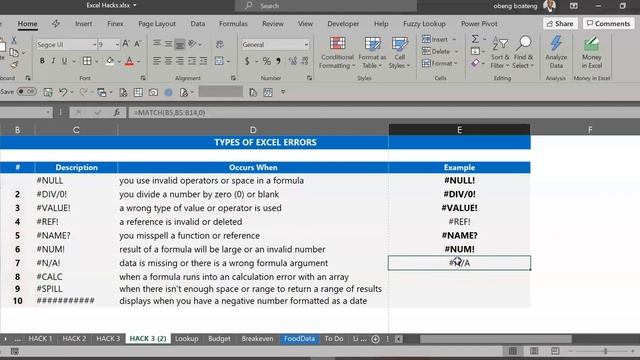Screen dimensions: 640x360
Task: Open the font name Segoe UI dropdown
Action: [94, 44]
